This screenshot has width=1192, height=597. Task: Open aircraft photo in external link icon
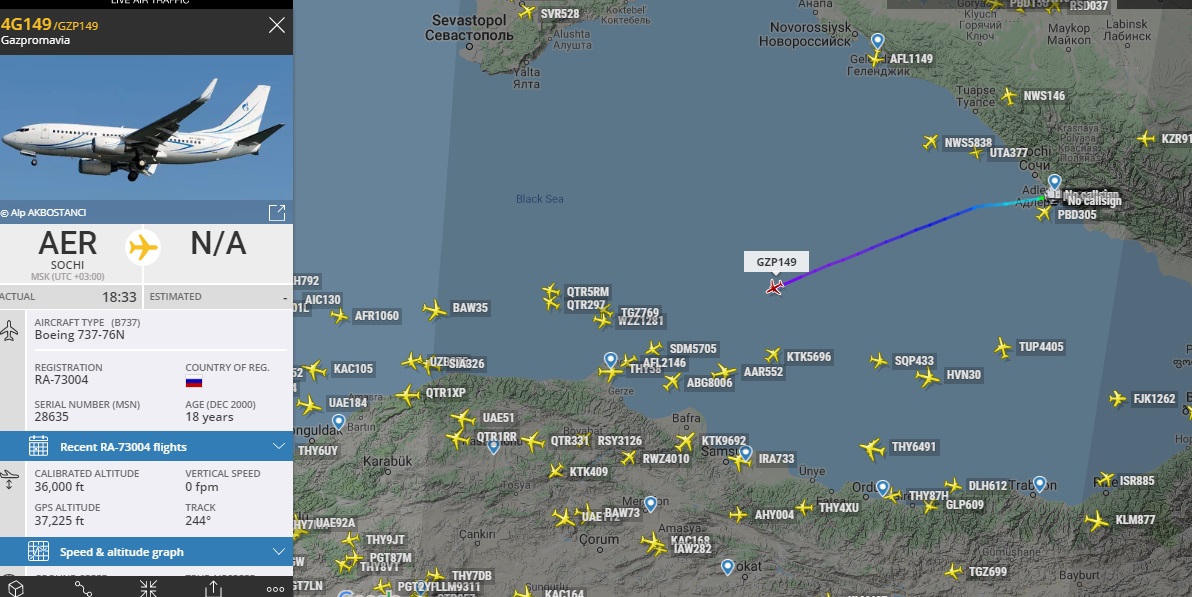277,212
